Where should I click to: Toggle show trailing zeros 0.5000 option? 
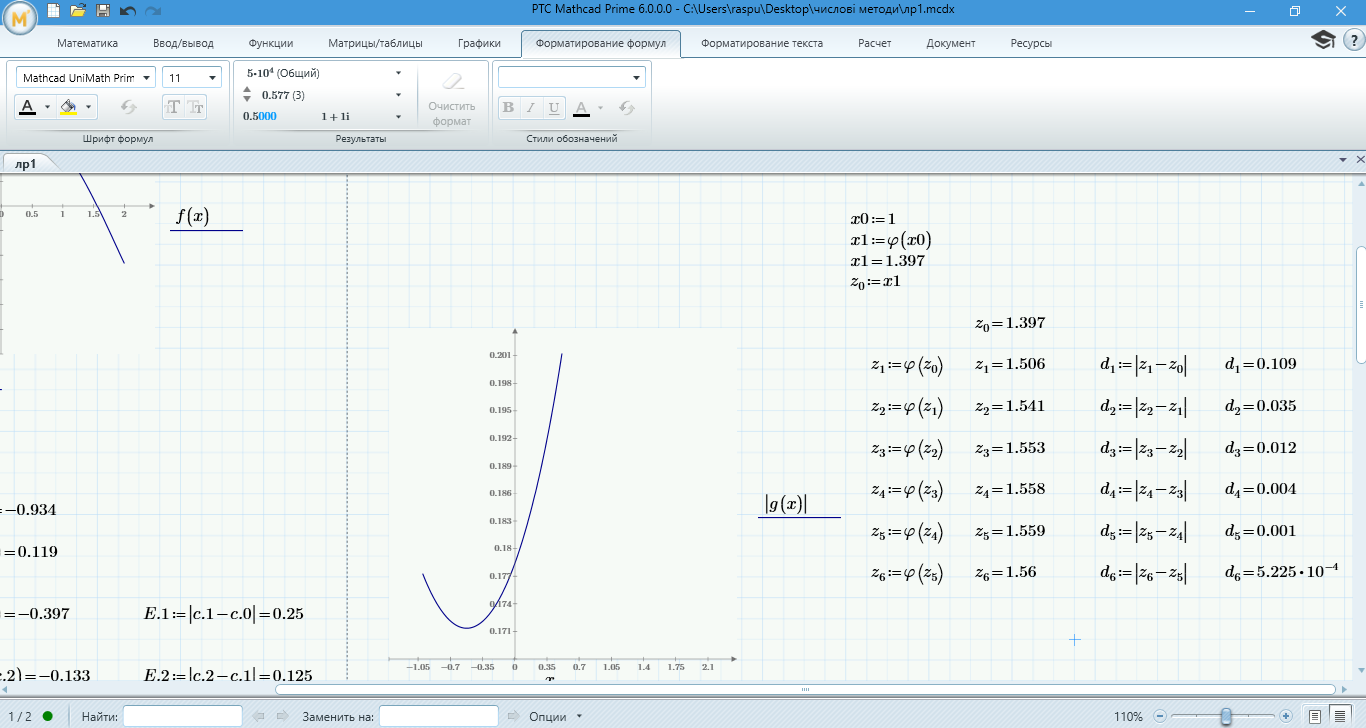coord(260,116)
